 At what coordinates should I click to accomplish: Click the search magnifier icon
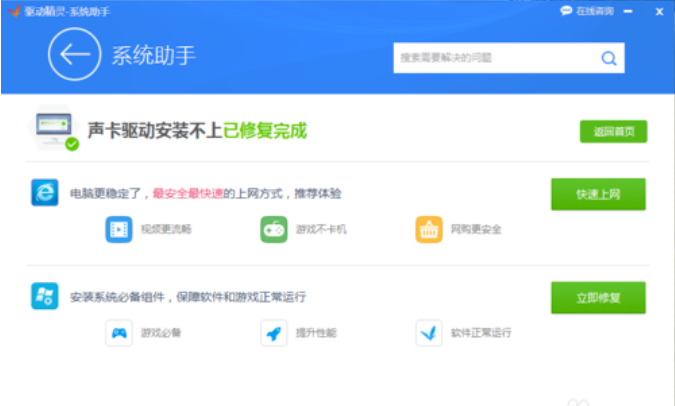608,58
